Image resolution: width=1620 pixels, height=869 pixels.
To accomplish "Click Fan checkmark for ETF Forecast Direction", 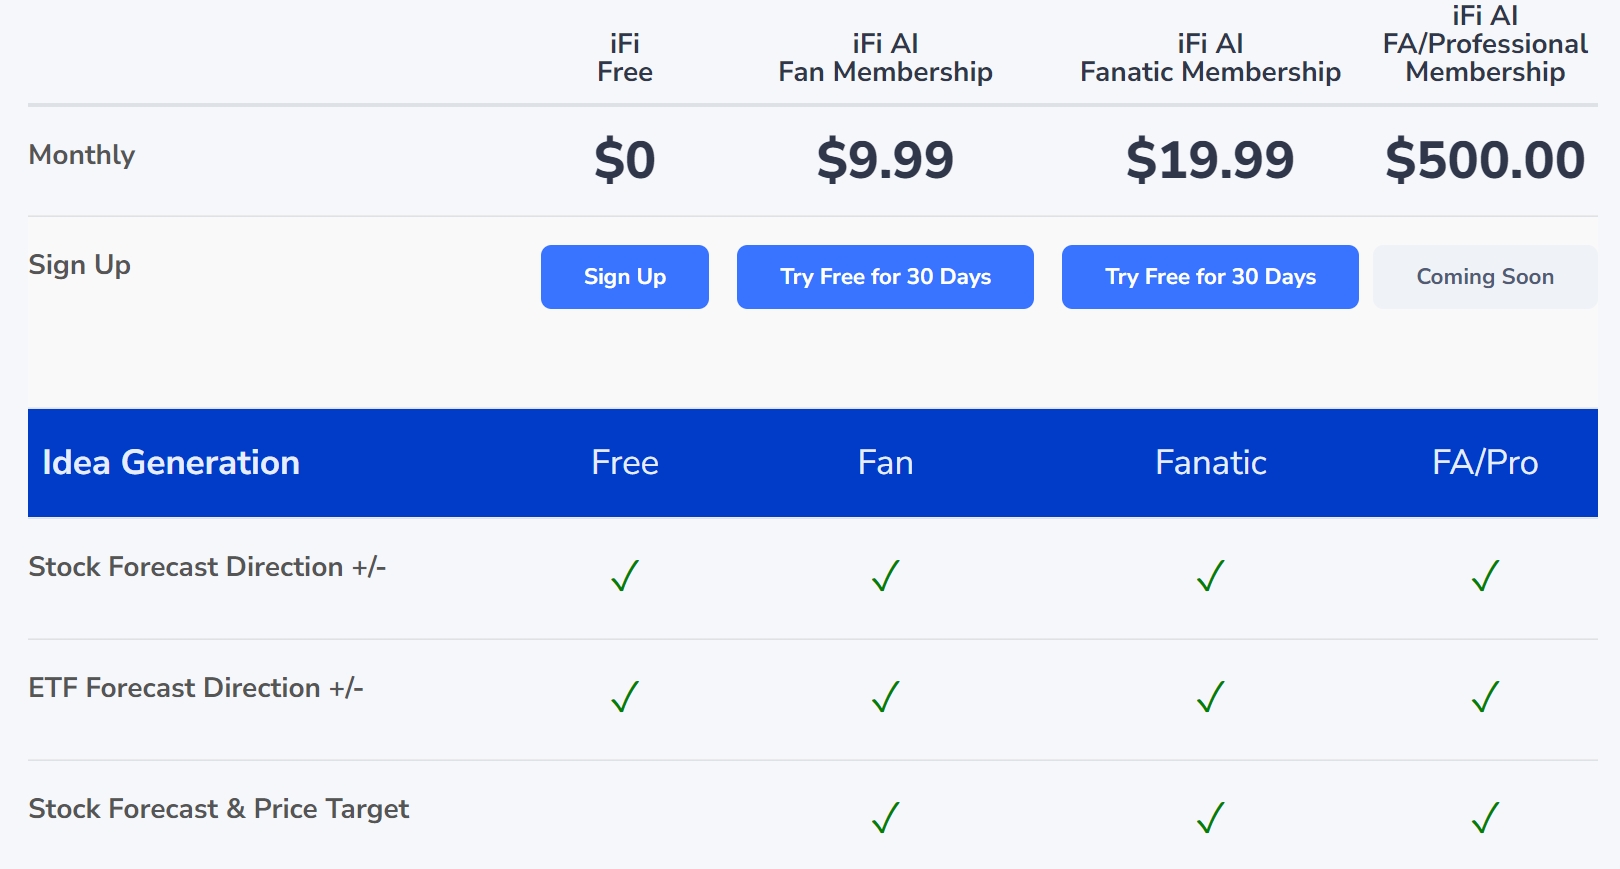I will click(x=886, y=697).
